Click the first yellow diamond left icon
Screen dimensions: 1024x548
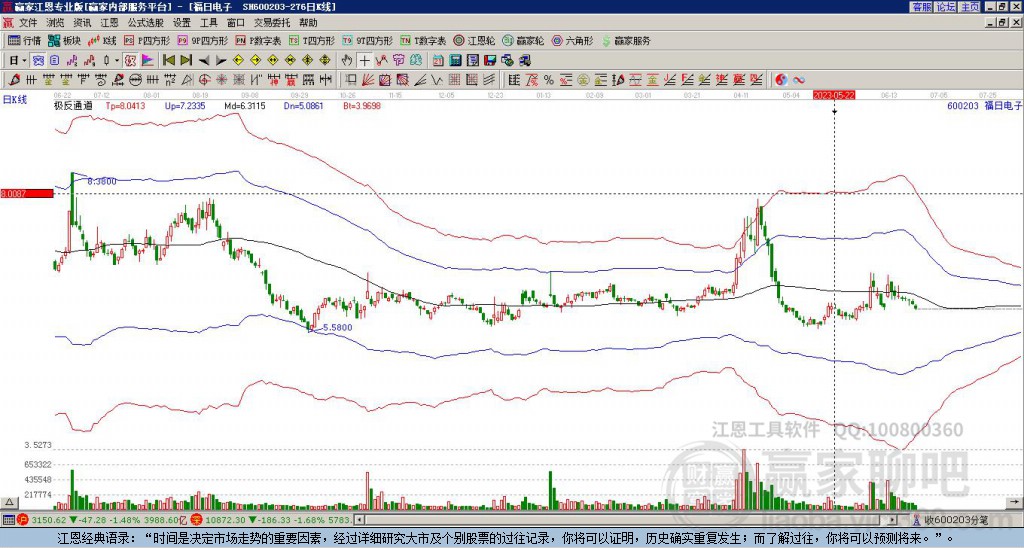coord(238,60)
